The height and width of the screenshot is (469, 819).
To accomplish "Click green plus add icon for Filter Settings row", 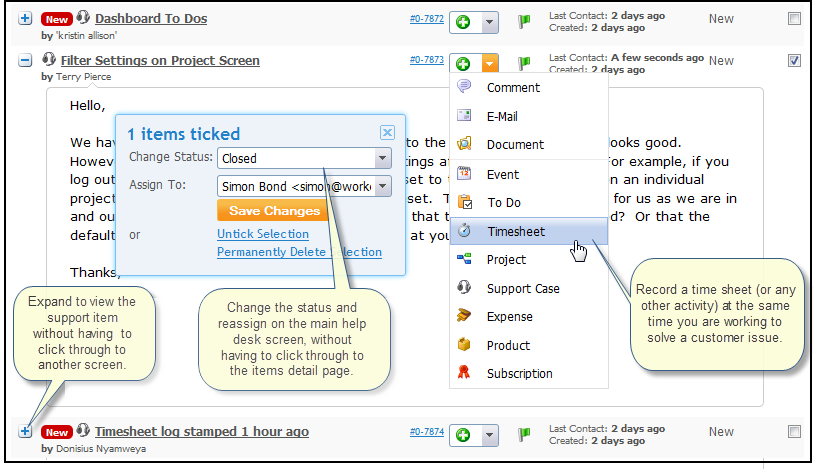I will coord(464,63).
